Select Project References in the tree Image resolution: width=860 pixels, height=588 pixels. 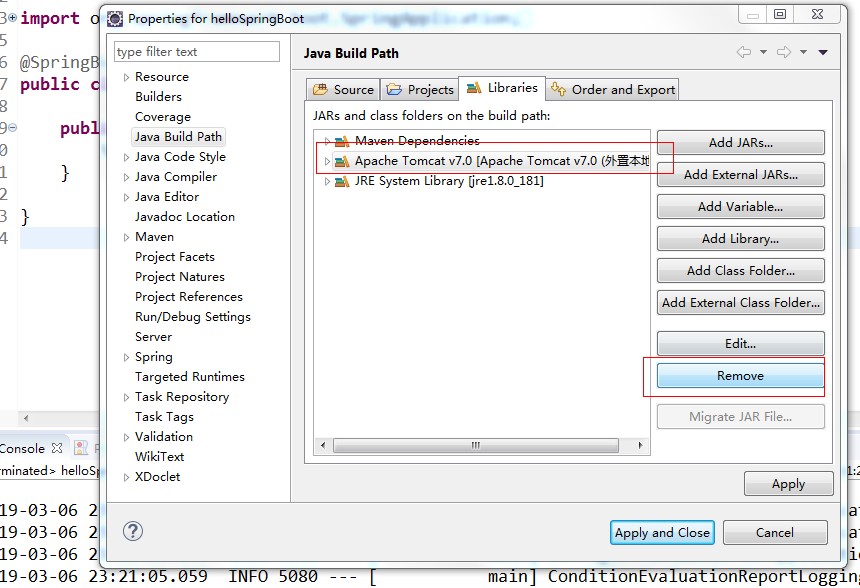coord(189,297)
